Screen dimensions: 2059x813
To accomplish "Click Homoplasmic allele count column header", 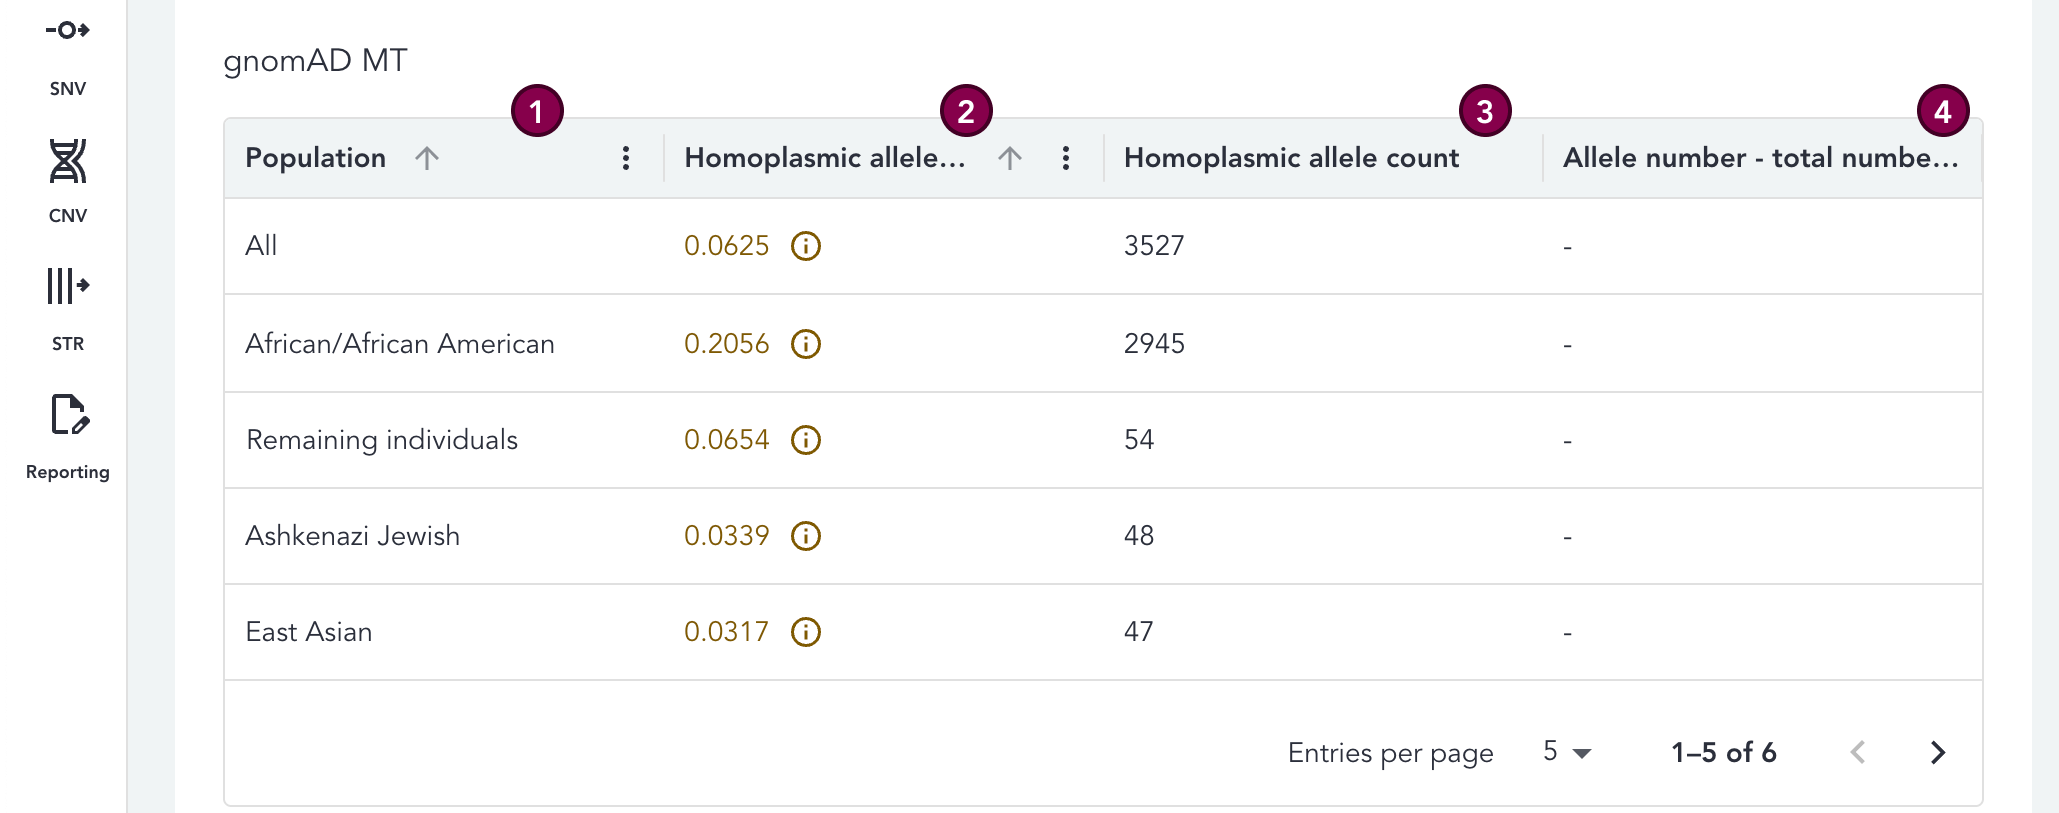I will [x=1291, y=158].
